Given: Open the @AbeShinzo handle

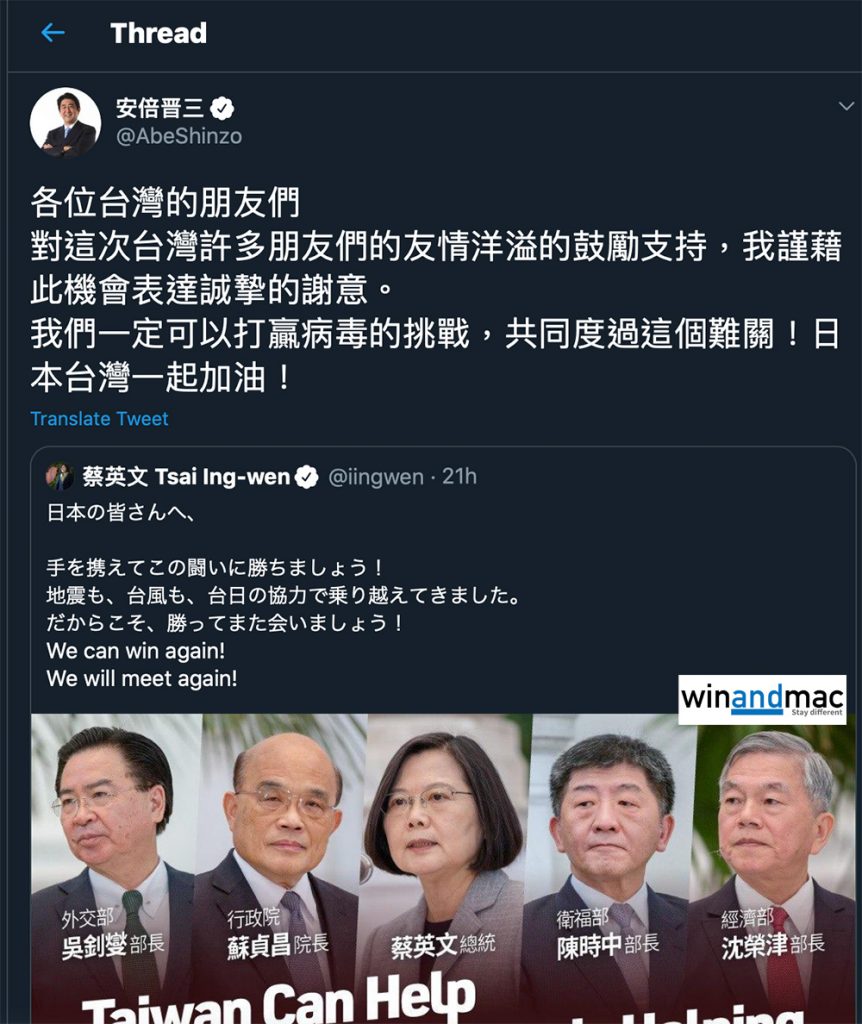Looking at the screenshot, I should pyautogui.click(x=179, y=136).
